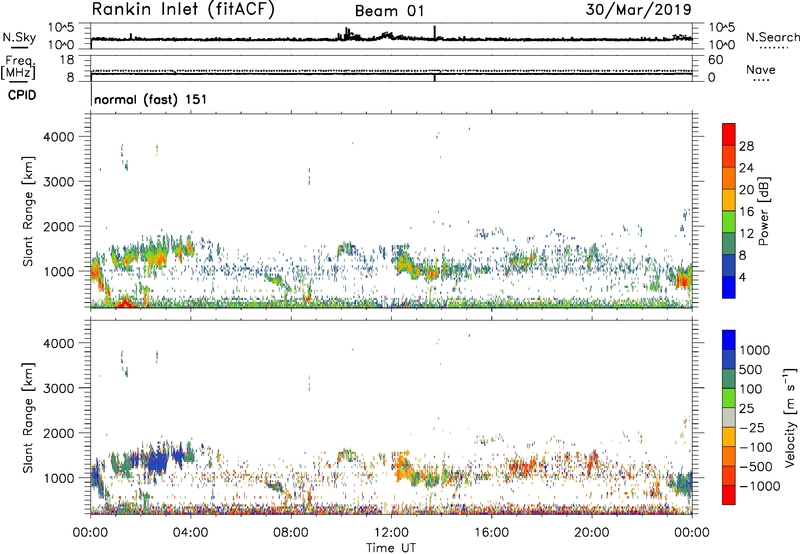This screenshot has width=800, height=554.
Task: Click the 'N.Search' legend label
Action: [772, 37]
